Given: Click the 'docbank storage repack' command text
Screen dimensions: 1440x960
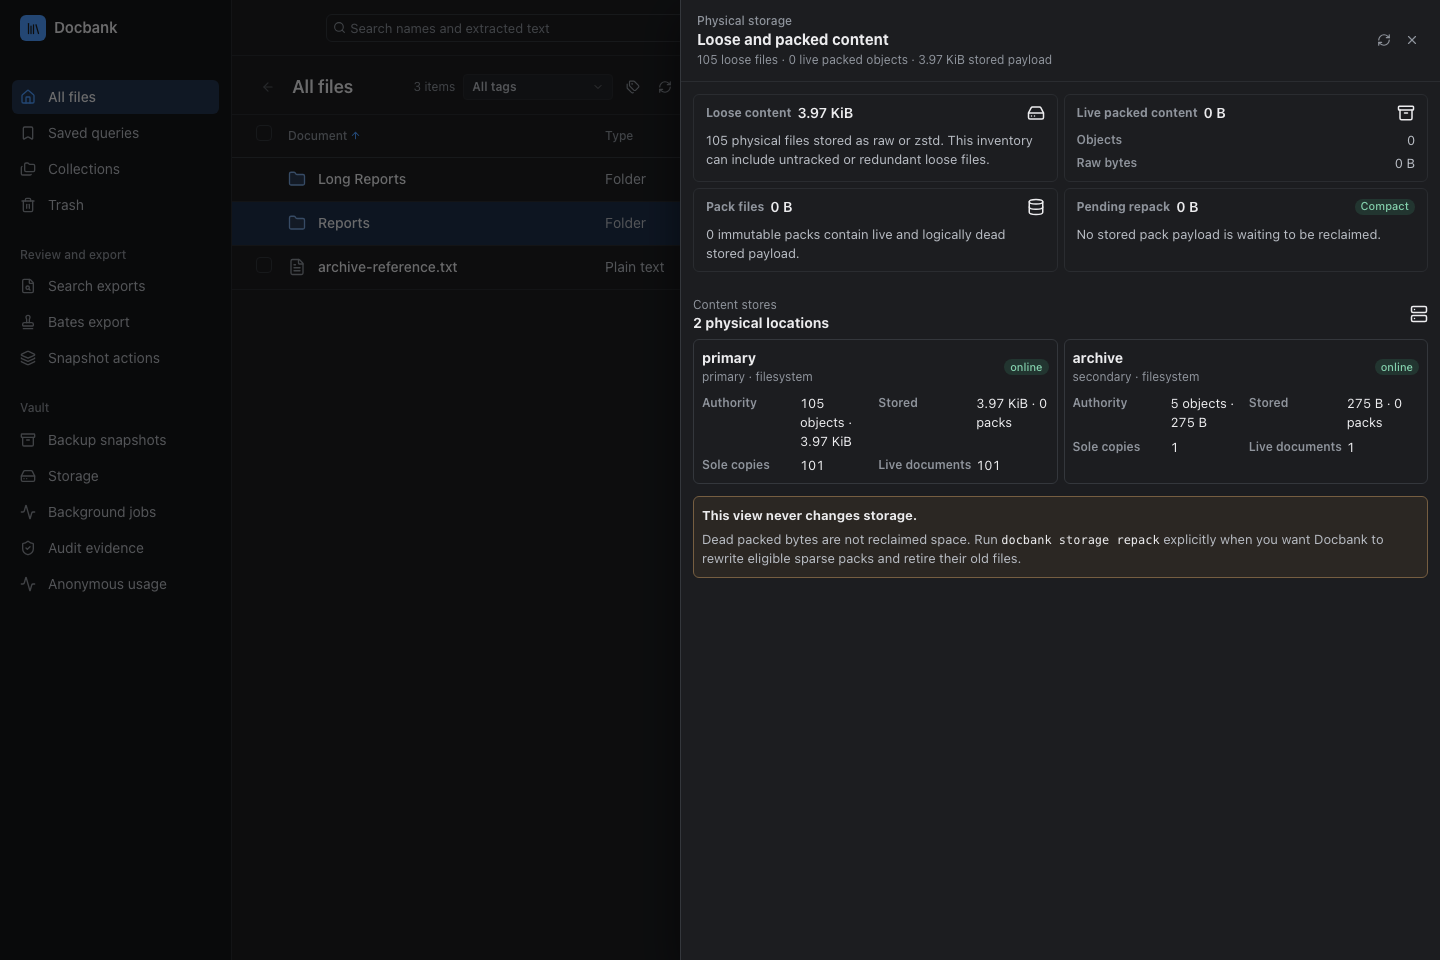Looking at the screenshot, I should tap(1080, 540).
